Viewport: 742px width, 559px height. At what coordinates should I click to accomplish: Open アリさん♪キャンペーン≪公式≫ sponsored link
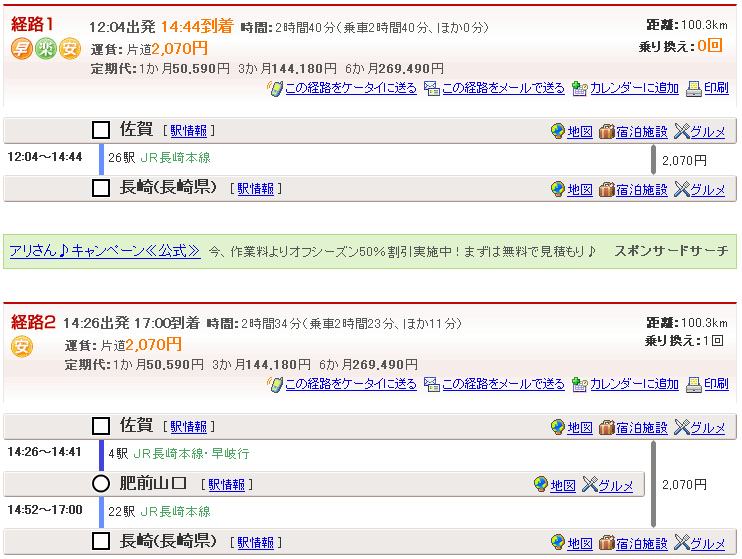coord(105,250)
